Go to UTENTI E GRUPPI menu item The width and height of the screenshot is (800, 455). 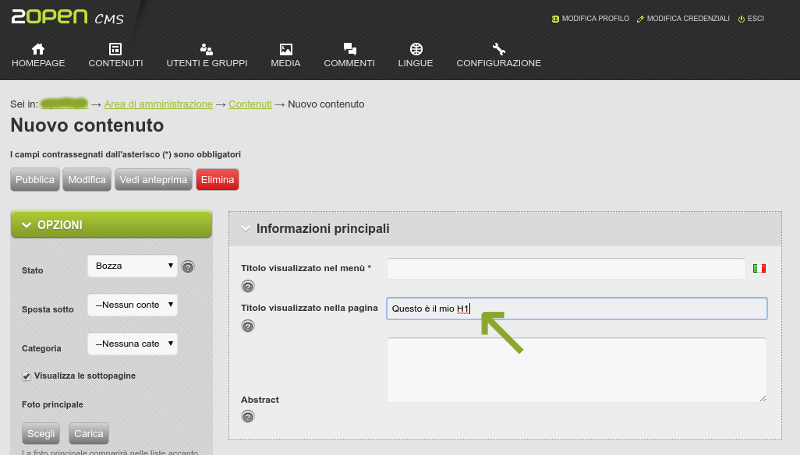(x=207, y=63)
